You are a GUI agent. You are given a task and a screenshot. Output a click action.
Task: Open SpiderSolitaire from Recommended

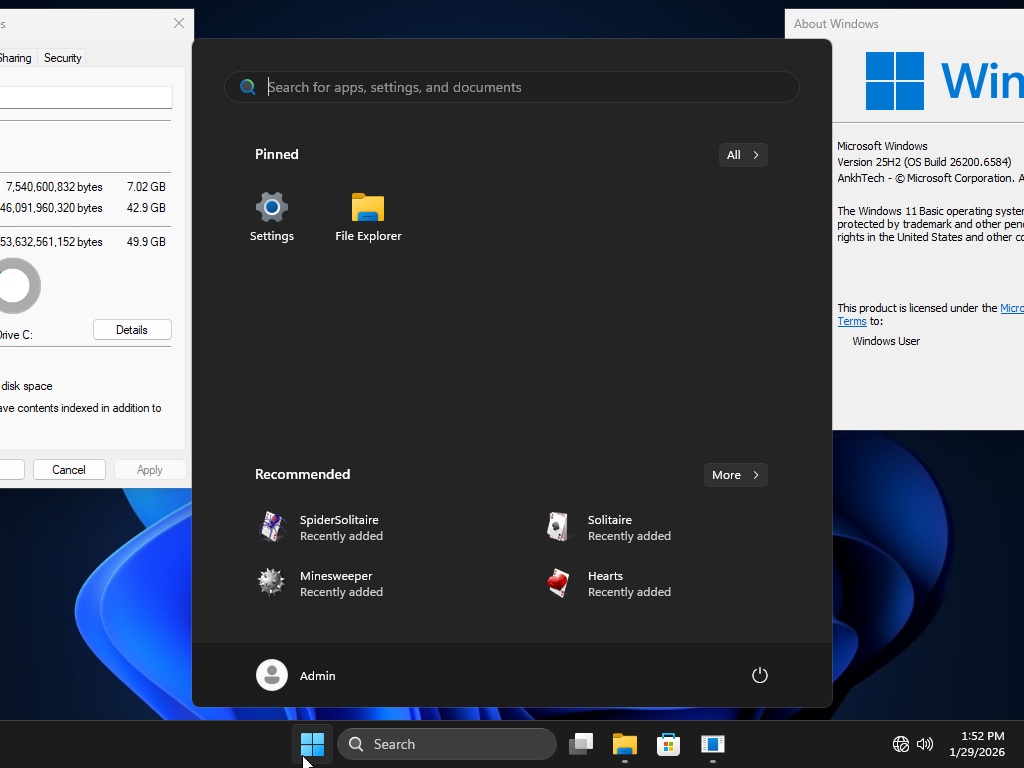coord(339,527)
